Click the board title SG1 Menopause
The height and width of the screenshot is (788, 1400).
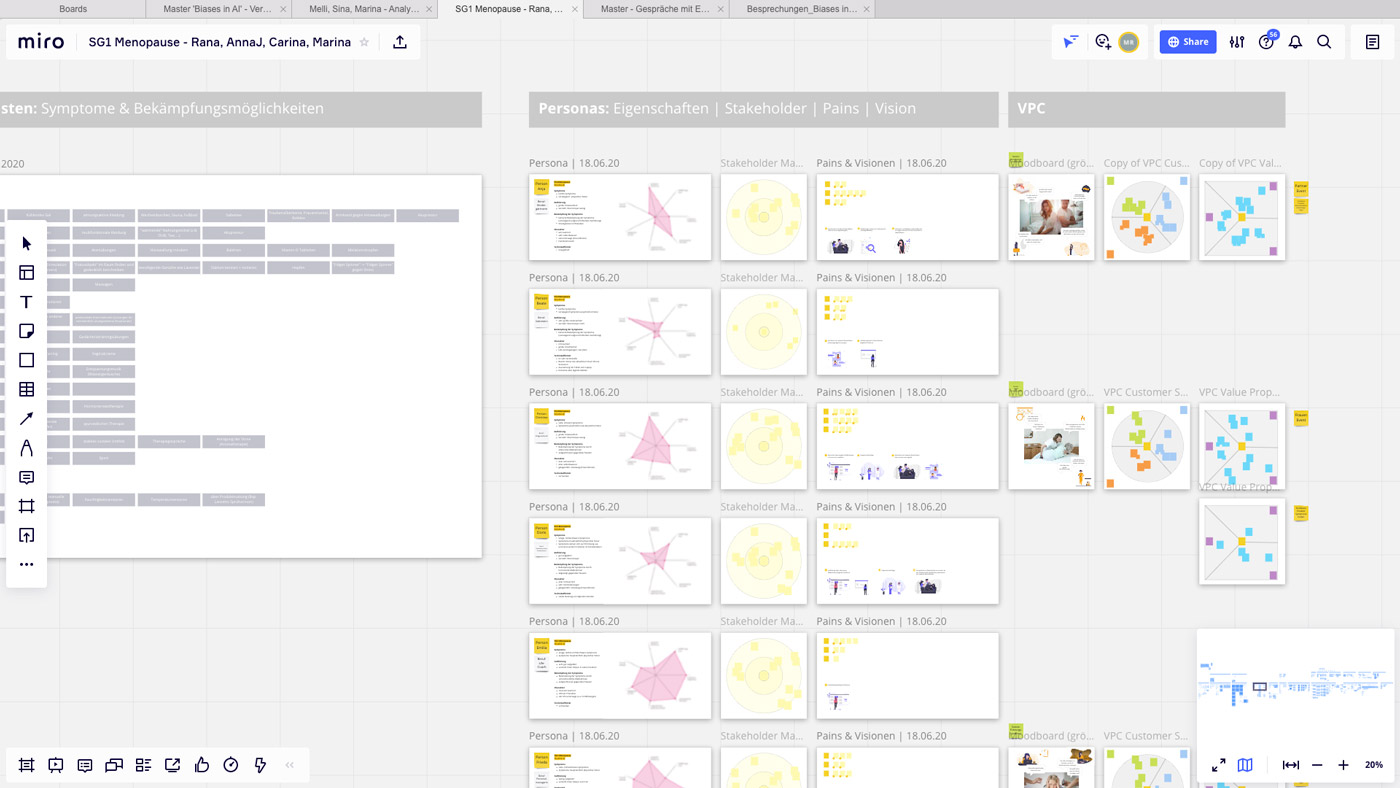point(220,42)
